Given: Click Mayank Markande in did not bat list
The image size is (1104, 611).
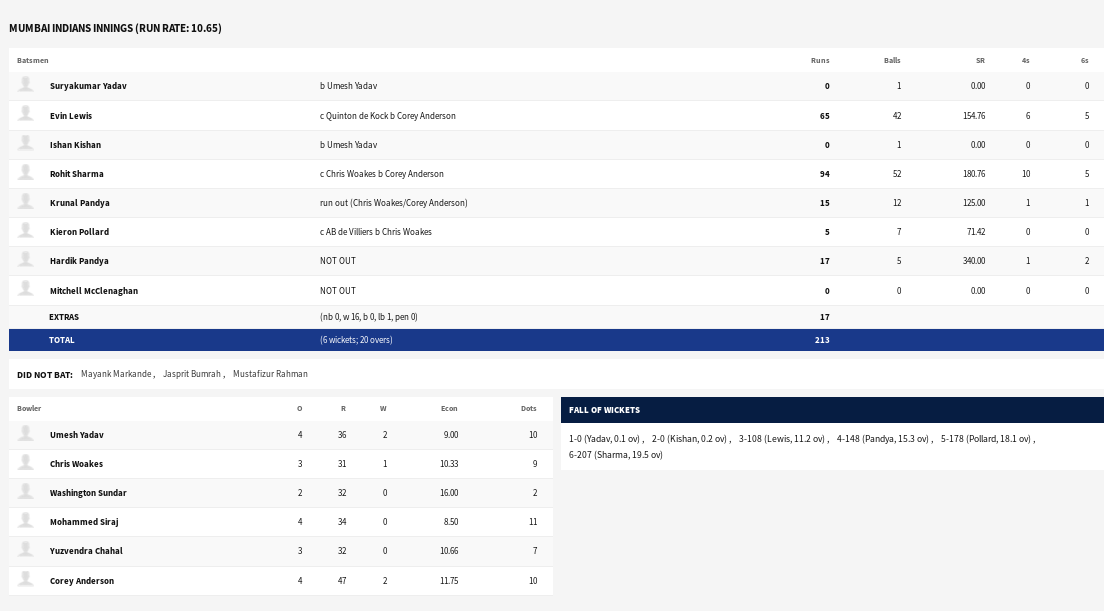Looking at the screenshot, I should pyautogui.click(x=116, y=374).
